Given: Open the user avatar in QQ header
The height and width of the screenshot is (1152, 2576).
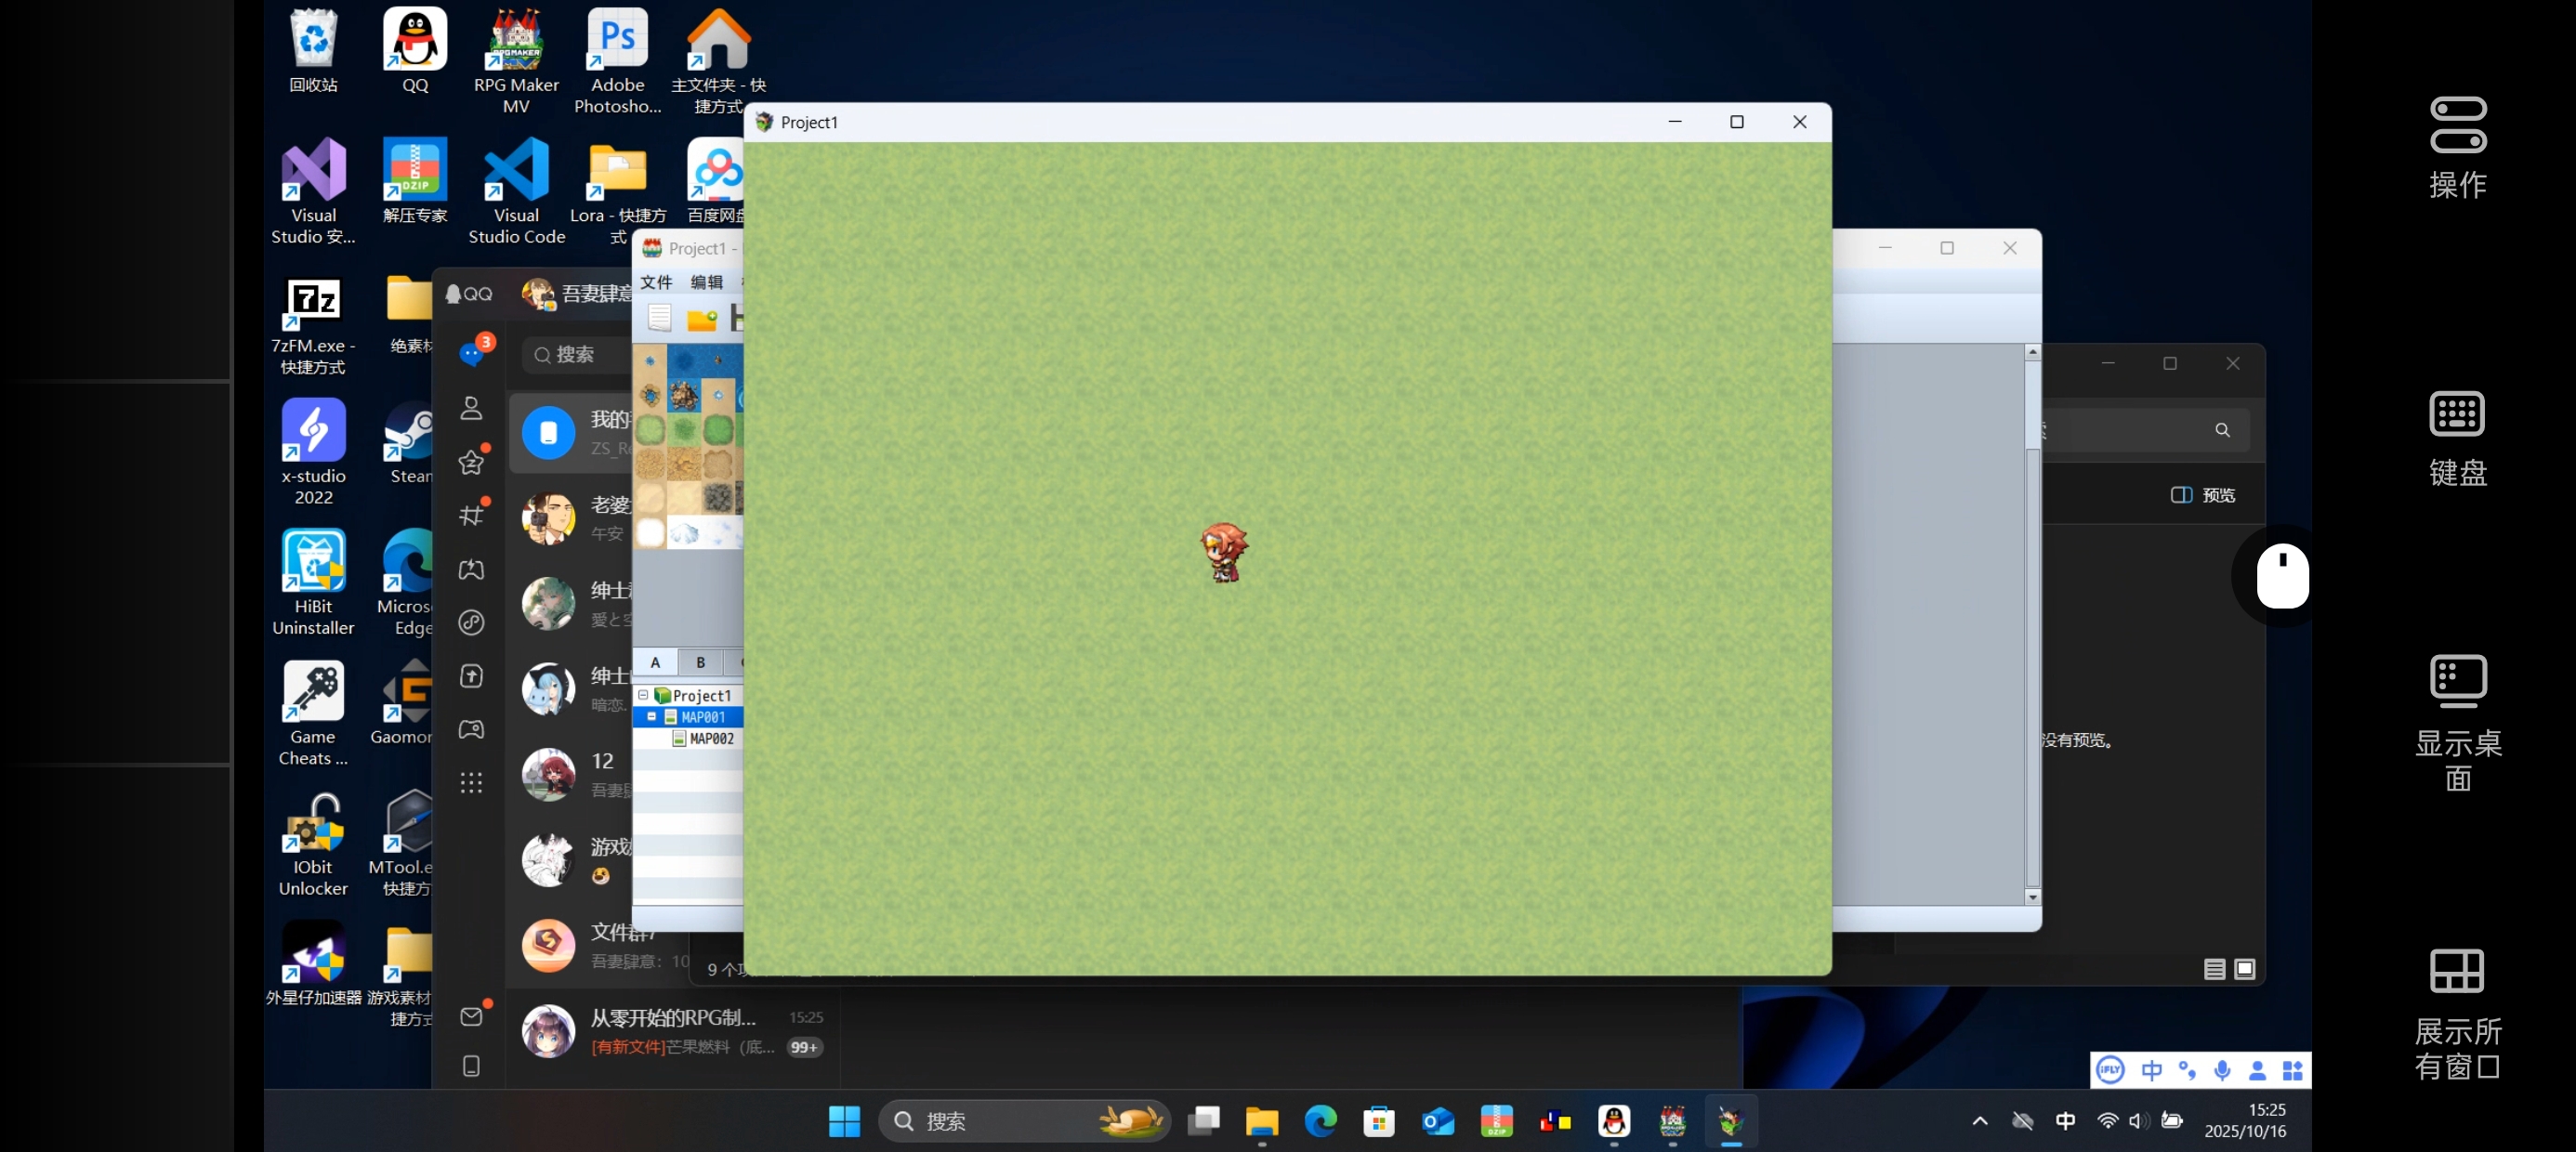Looking at the screenshot, I should 538,294.
